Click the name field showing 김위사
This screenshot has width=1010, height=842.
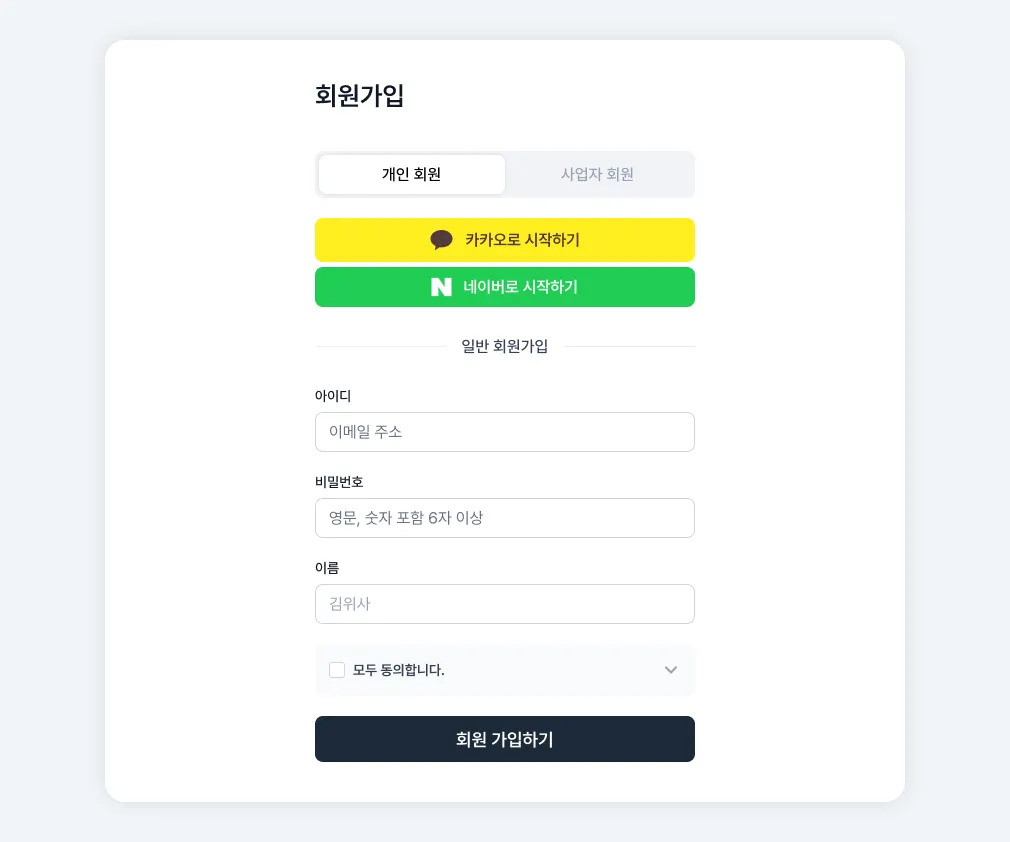tap(504, 604)
